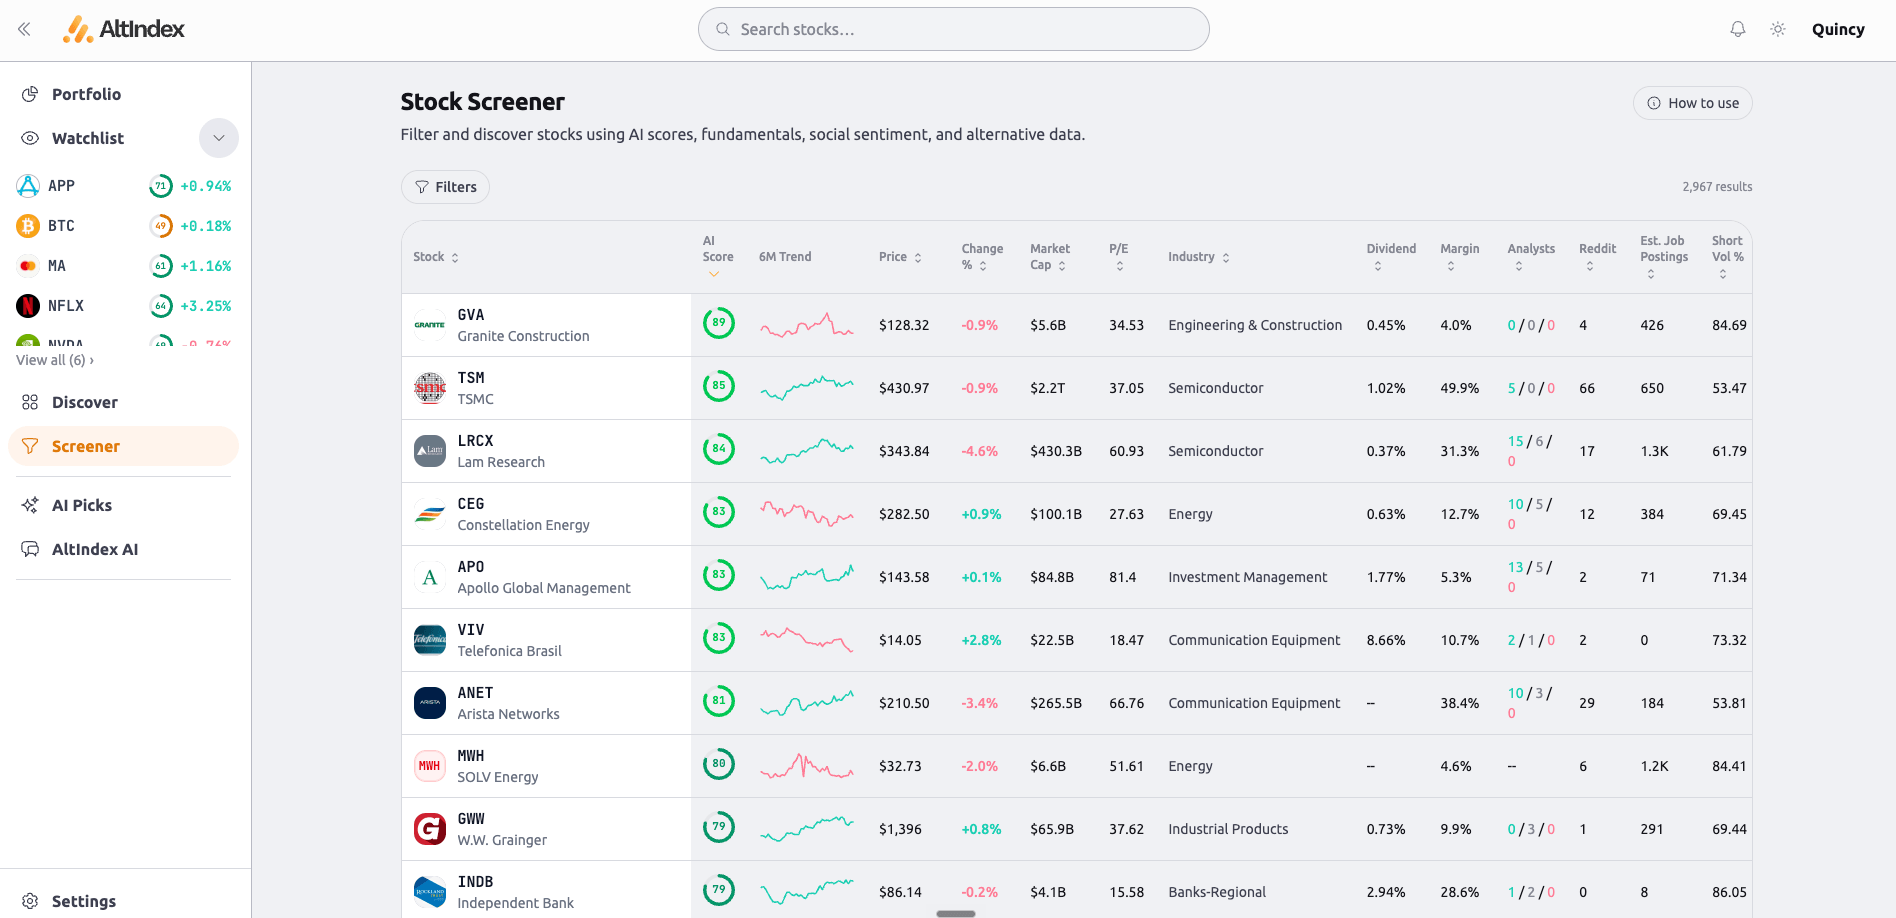The width and height of the screenshot is (1896, 918).
Task: Click the Independent Bank logo
Action: [x=430, y=892]
